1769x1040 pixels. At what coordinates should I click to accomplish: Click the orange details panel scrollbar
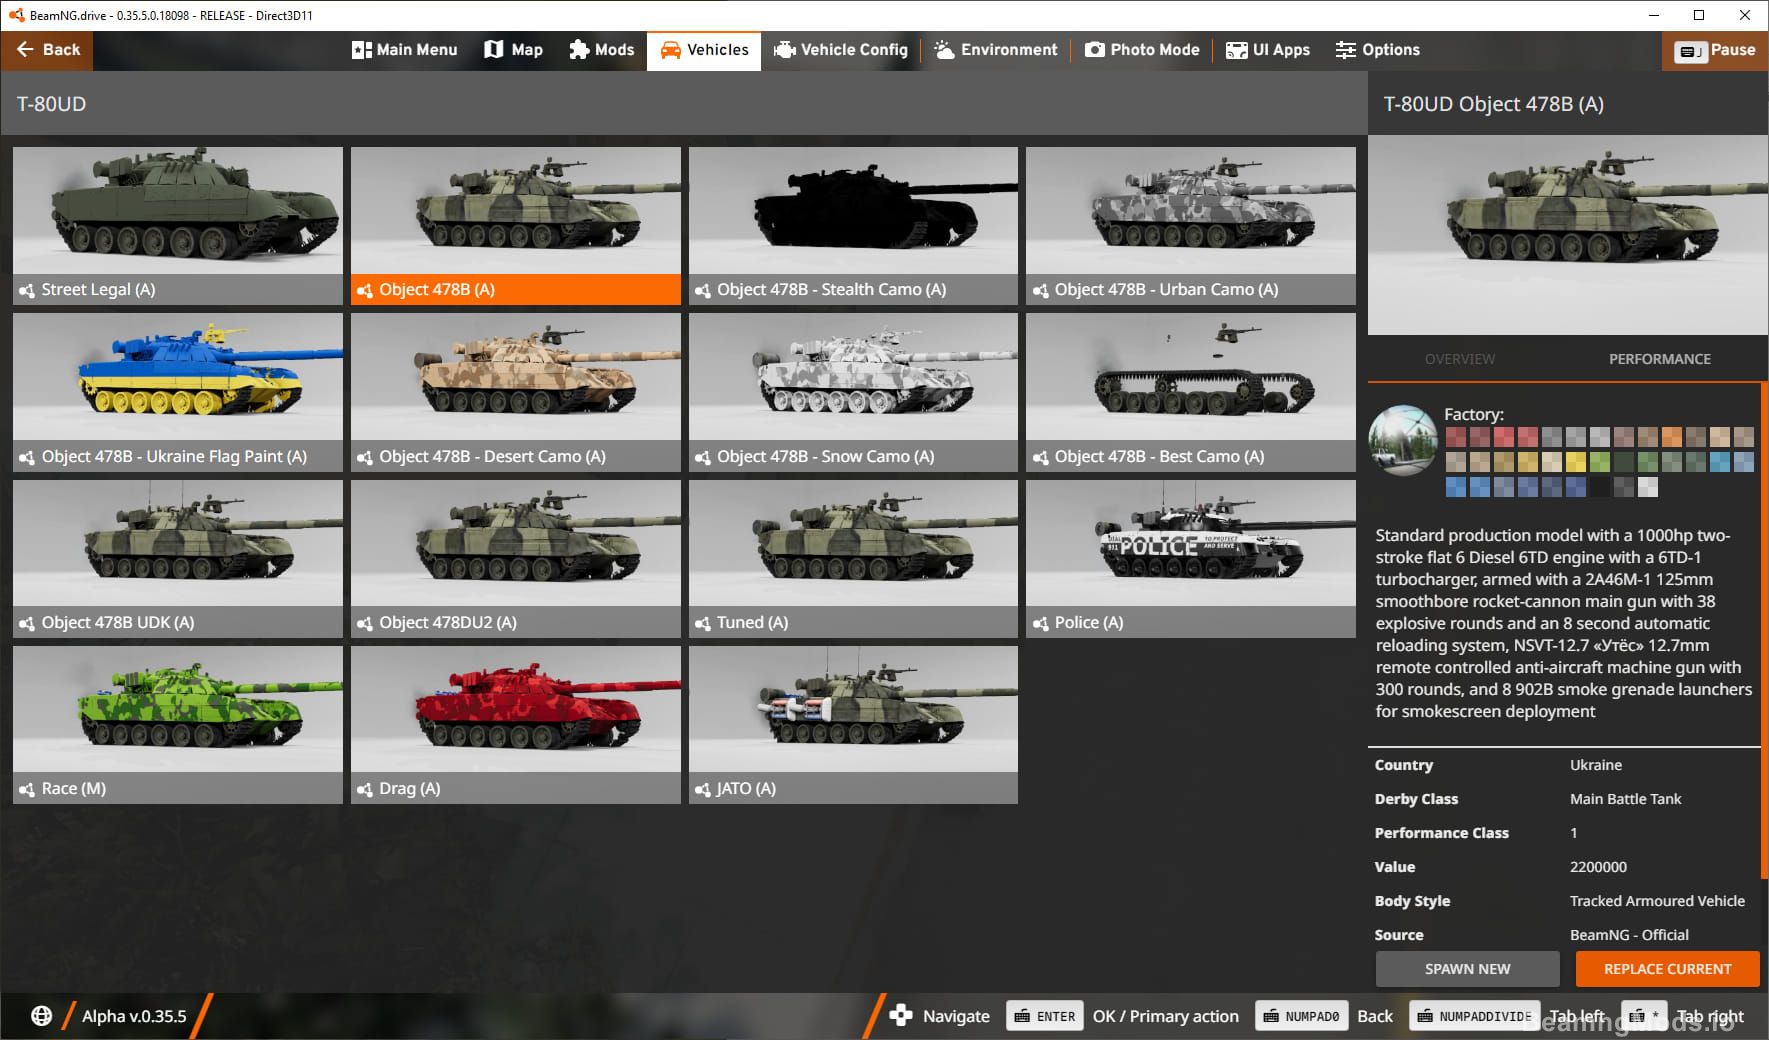pos(1764,630)
